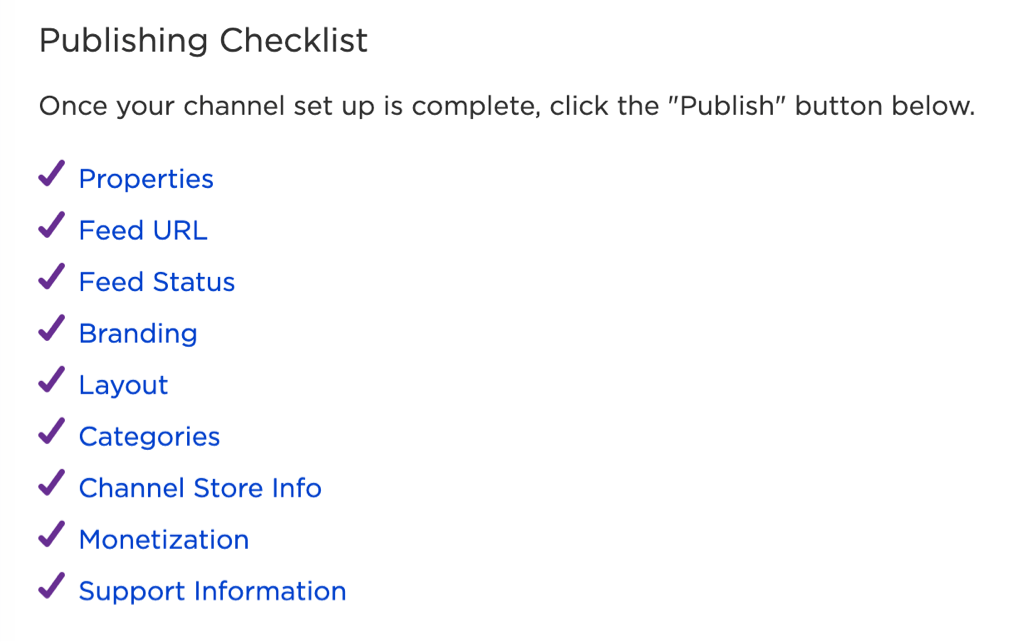Image resolution: width=1024 pixels, height=642 pixels.
Task: Click the checkmark next to Layout
Action: click(x=52, y=380)
